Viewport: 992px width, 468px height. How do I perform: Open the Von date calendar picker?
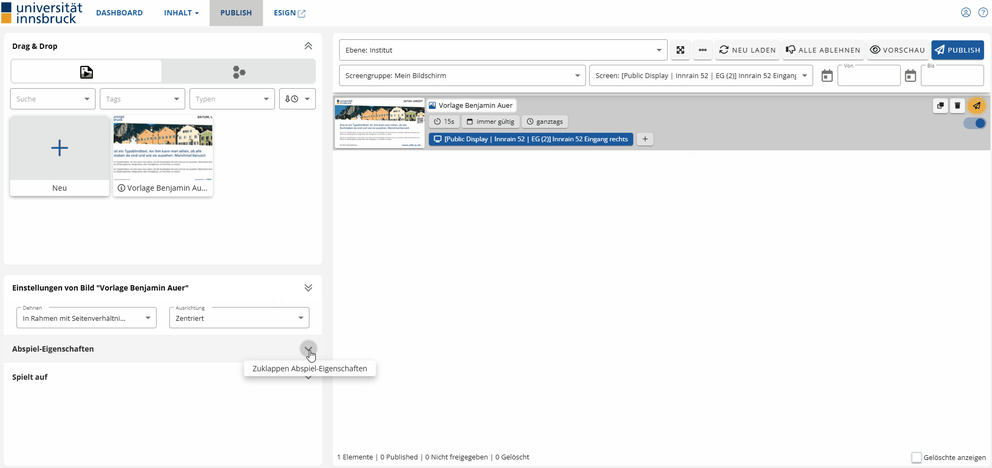[827, 76]
